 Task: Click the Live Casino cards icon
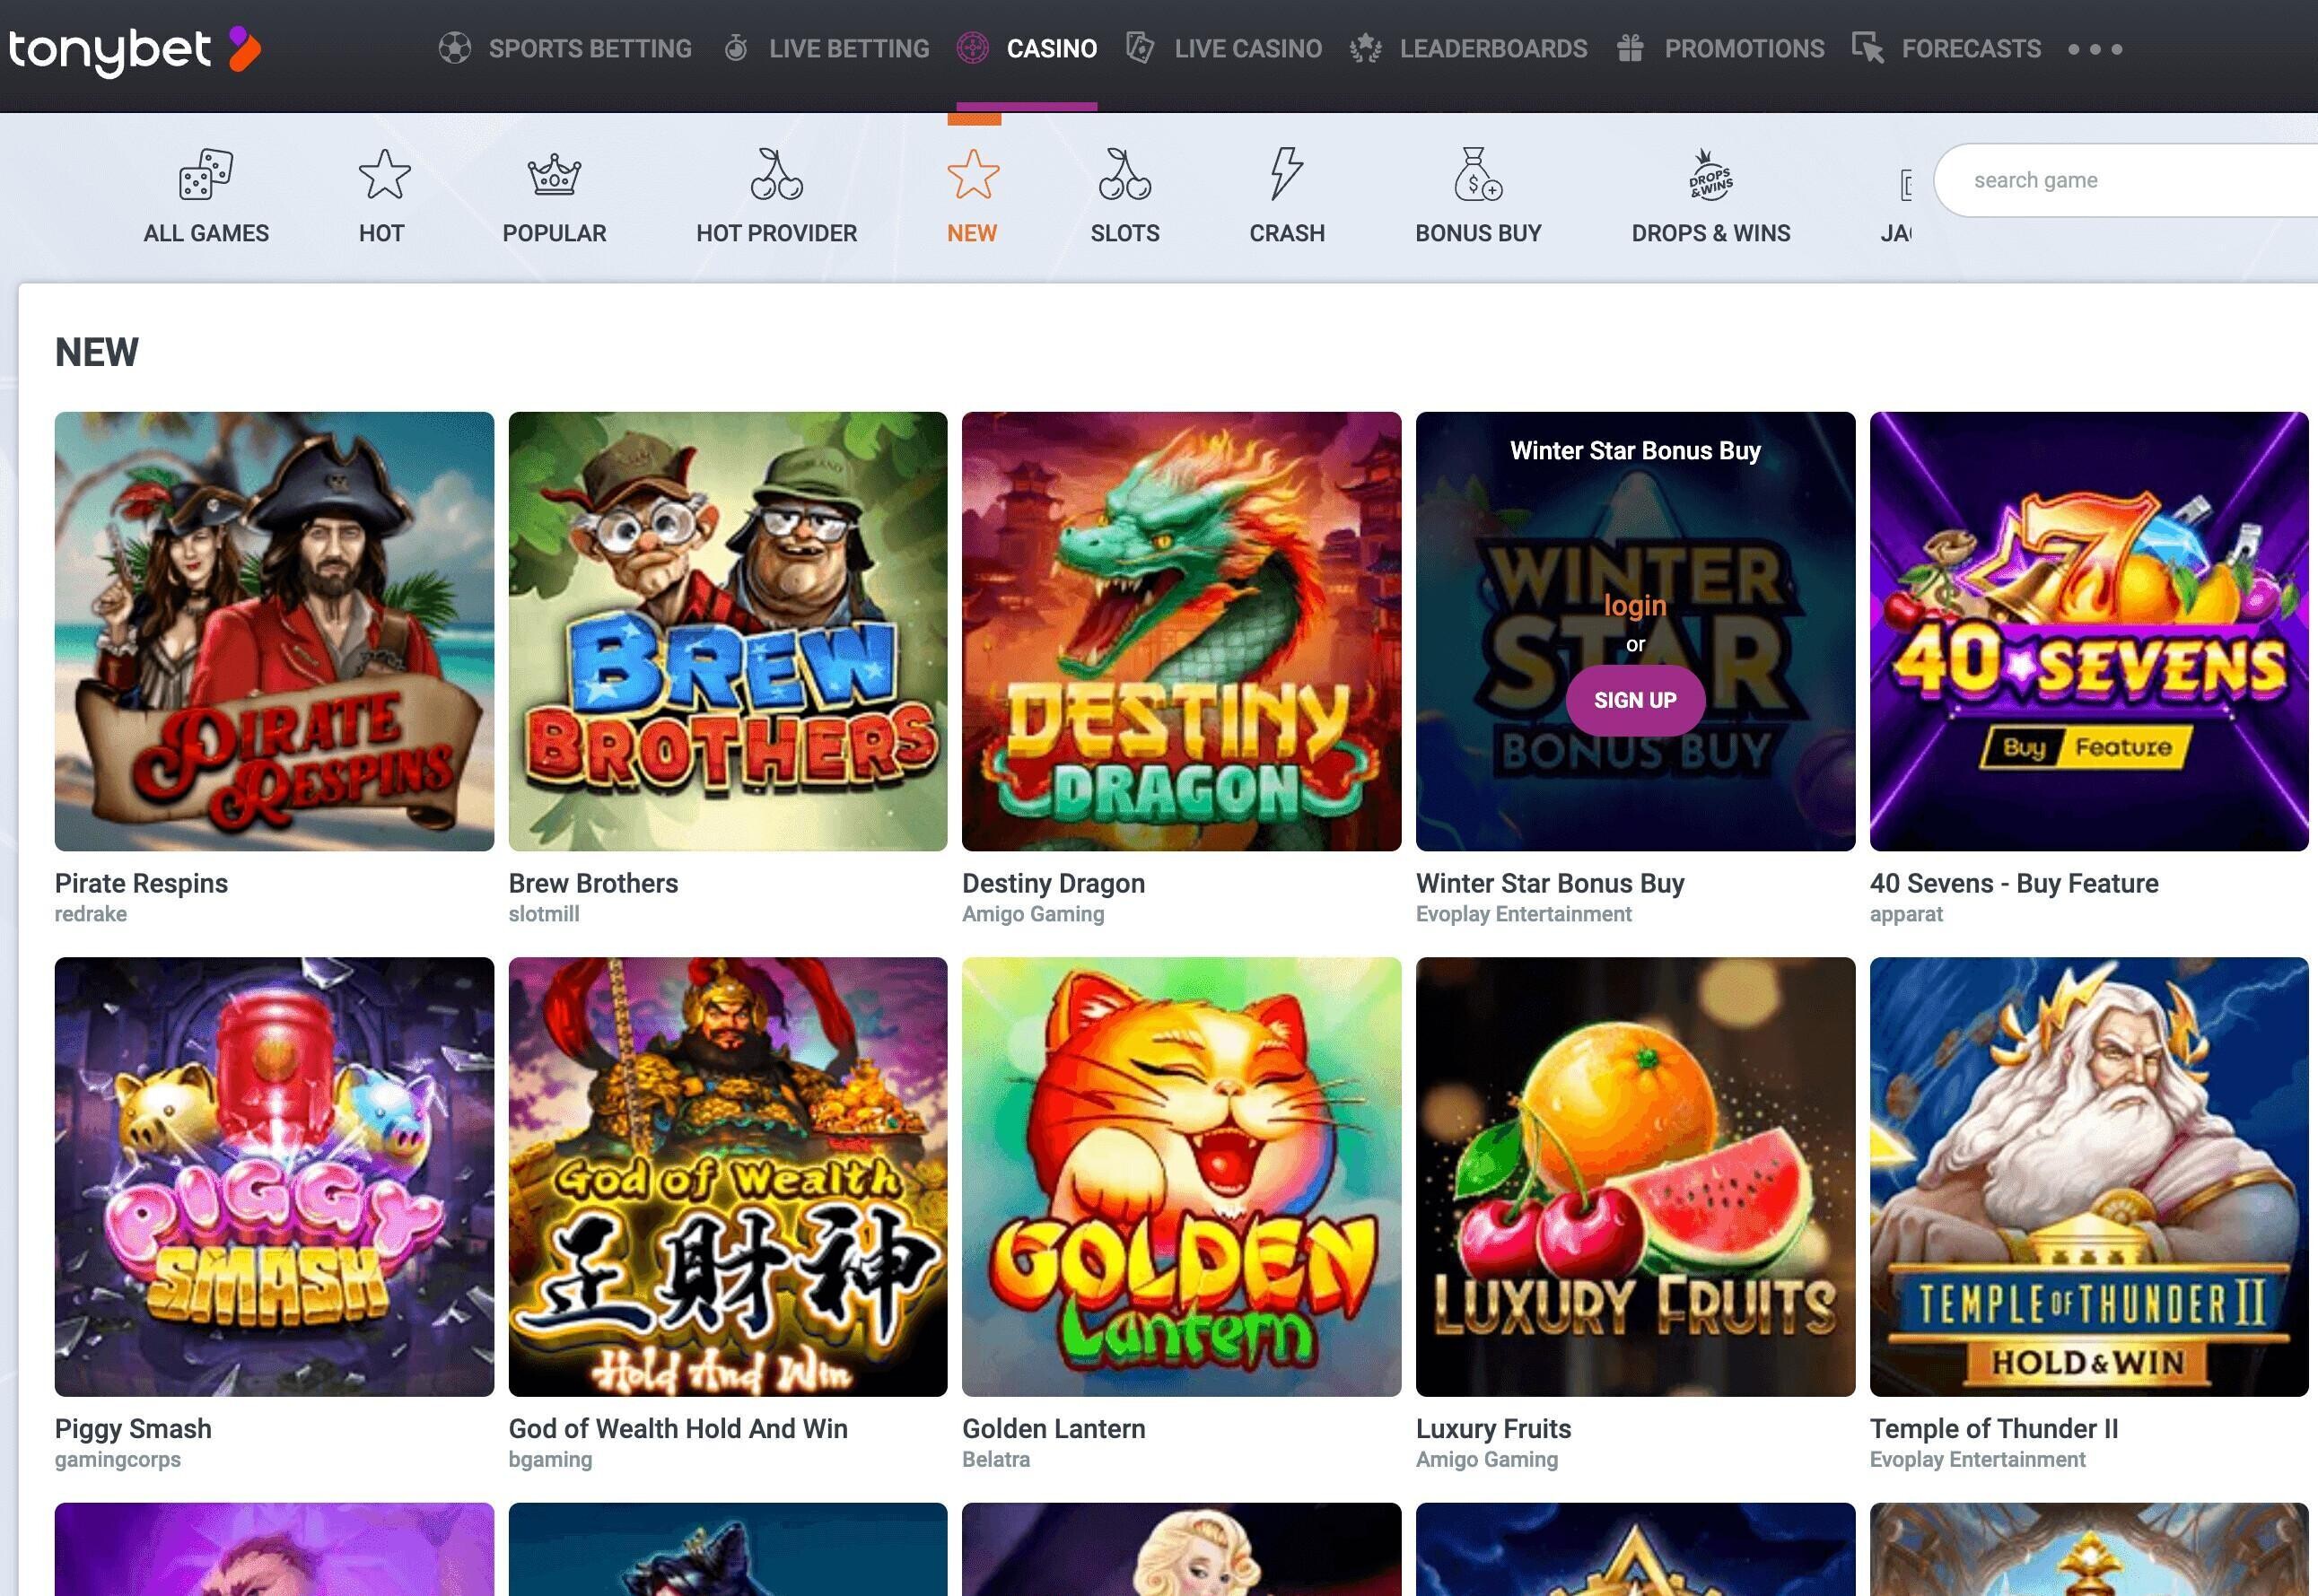[x=1140, y=48]
